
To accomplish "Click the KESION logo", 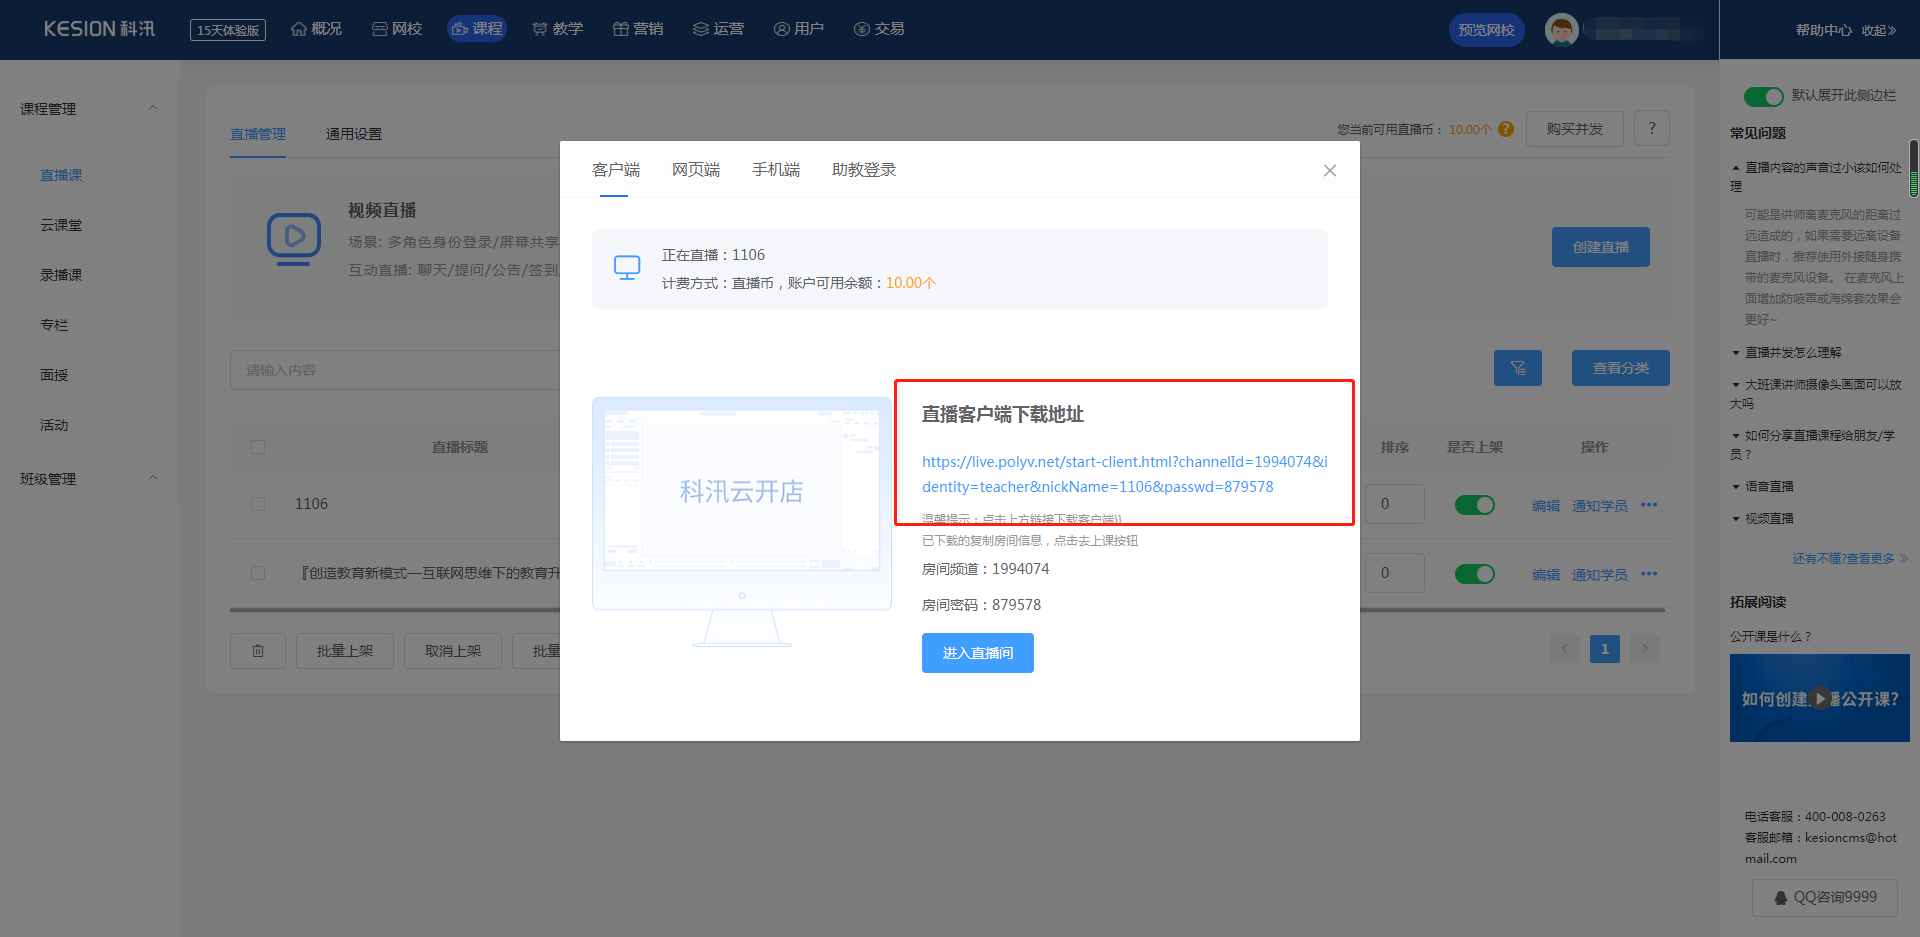I will 99,29.
